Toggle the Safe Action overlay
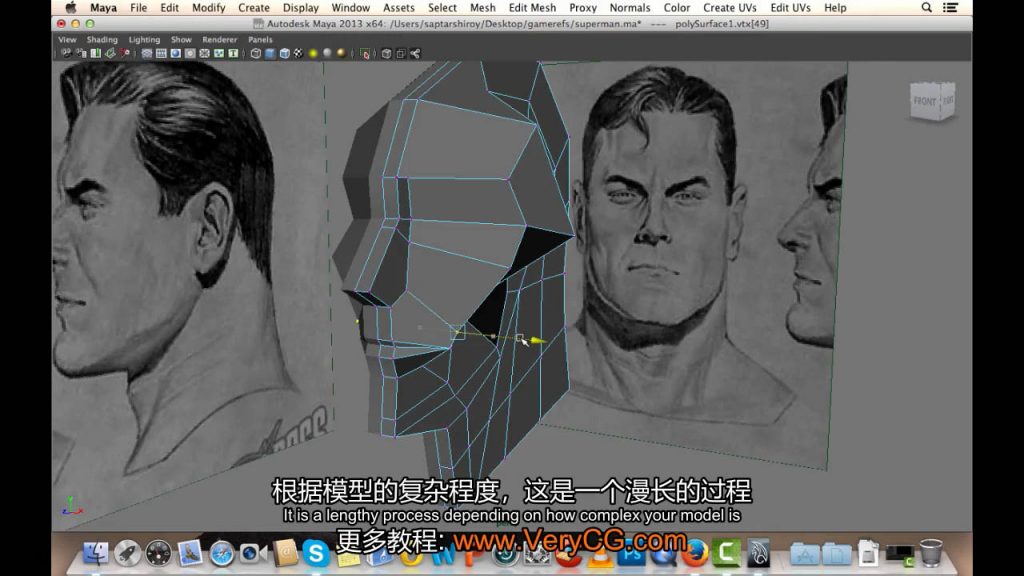This screenshot has height=576, width=1024. pos(219,54)
